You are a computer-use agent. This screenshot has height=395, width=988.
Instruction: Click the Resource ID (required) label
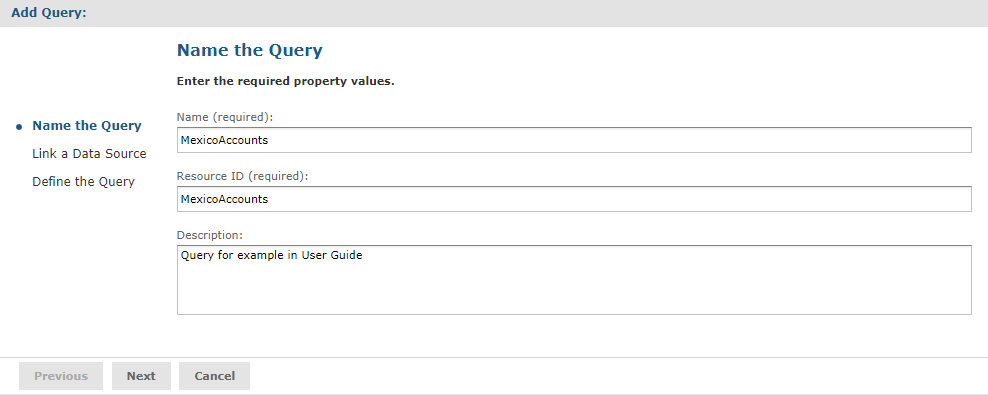tap(243, 176)
